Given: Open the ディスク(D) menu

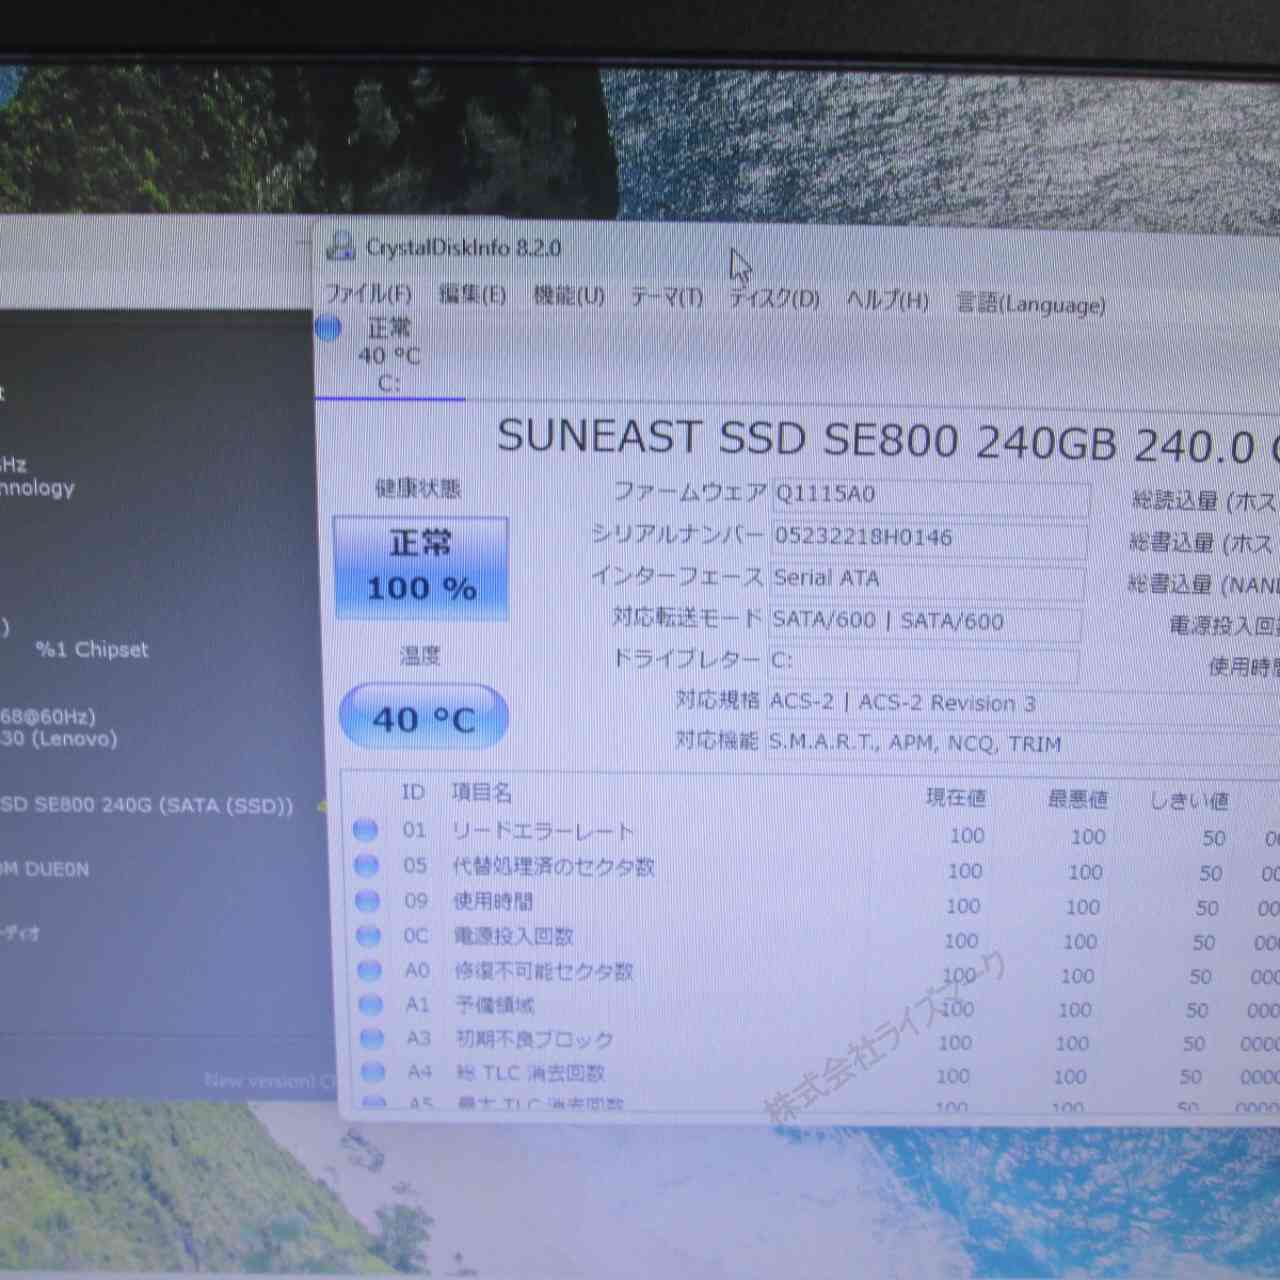Looking at the screenshot, I should (x=773, y=299).
